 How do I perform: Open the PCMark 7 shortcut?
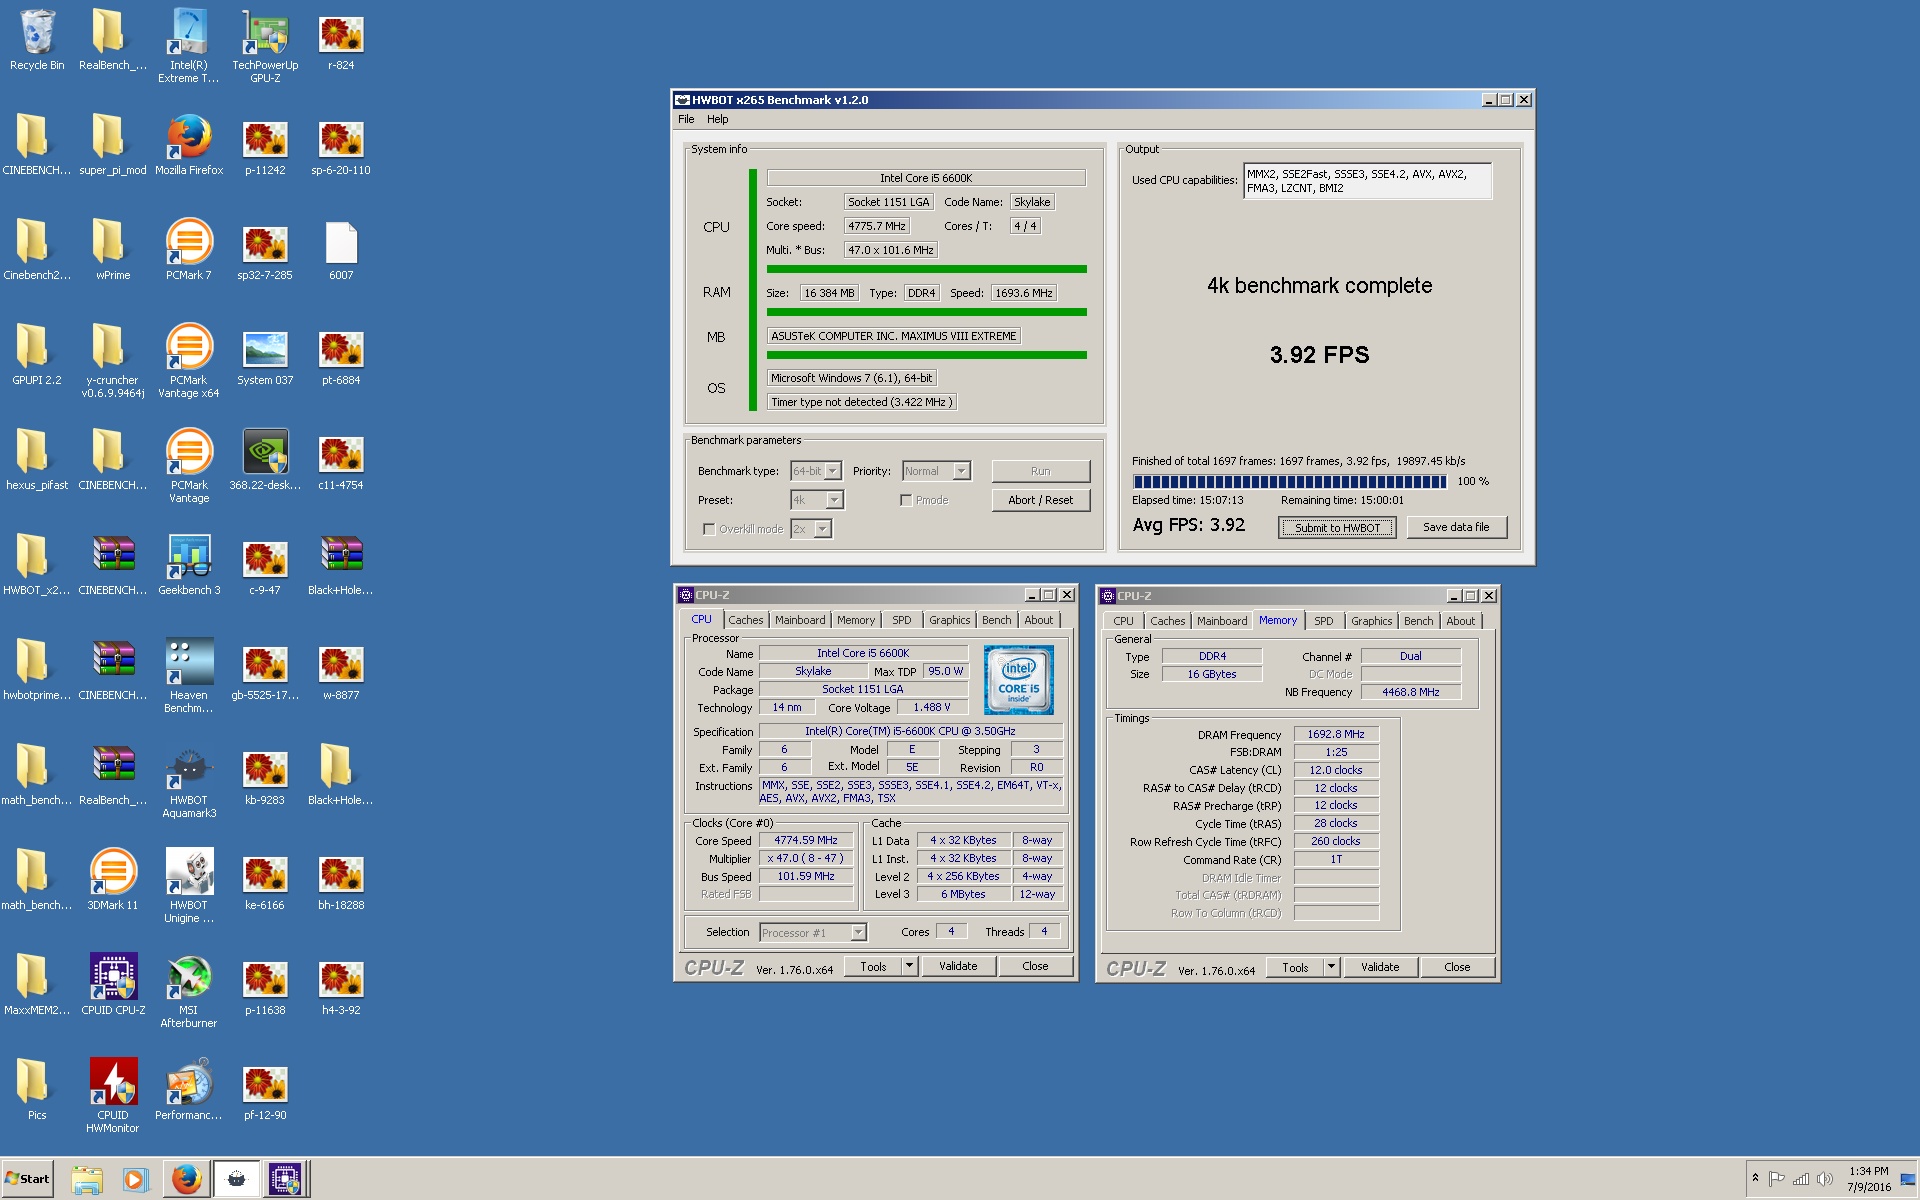point(189,251)
